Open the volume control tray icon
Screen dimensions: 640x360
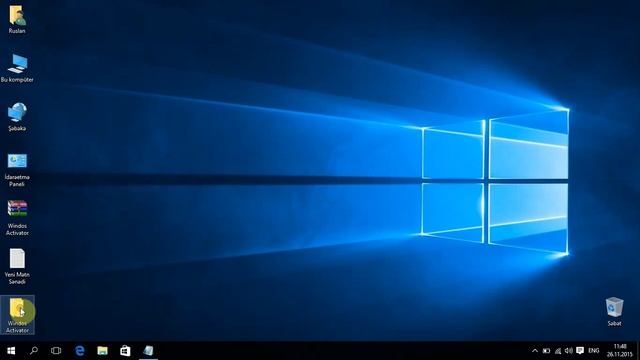[x=569, y=351]
